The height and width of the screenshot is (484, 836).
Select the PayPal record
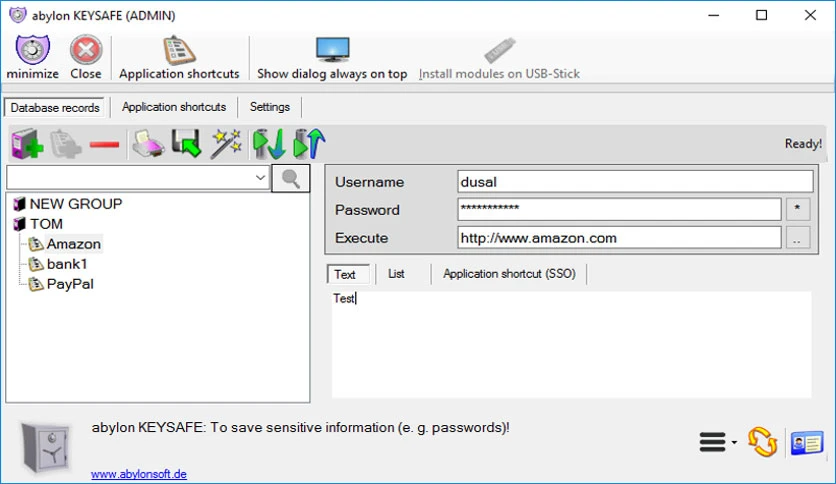tap(70, 284)
